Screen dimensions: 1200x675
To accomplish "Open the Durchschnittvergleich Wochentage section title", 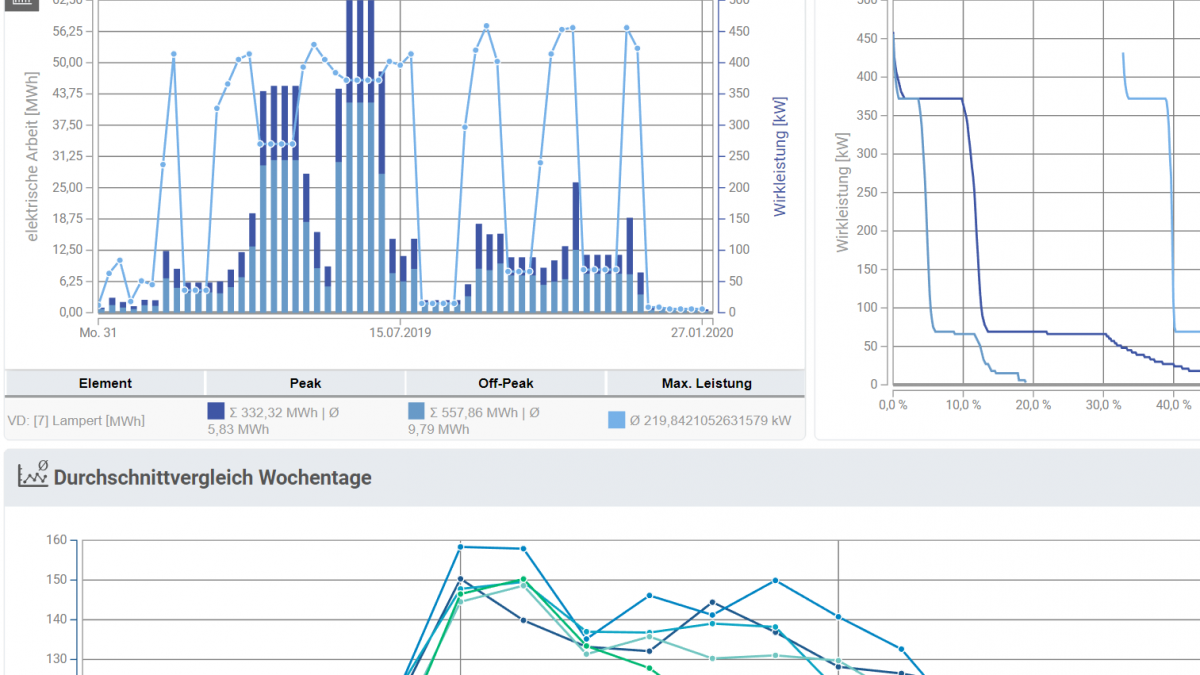I will (212, 477).
